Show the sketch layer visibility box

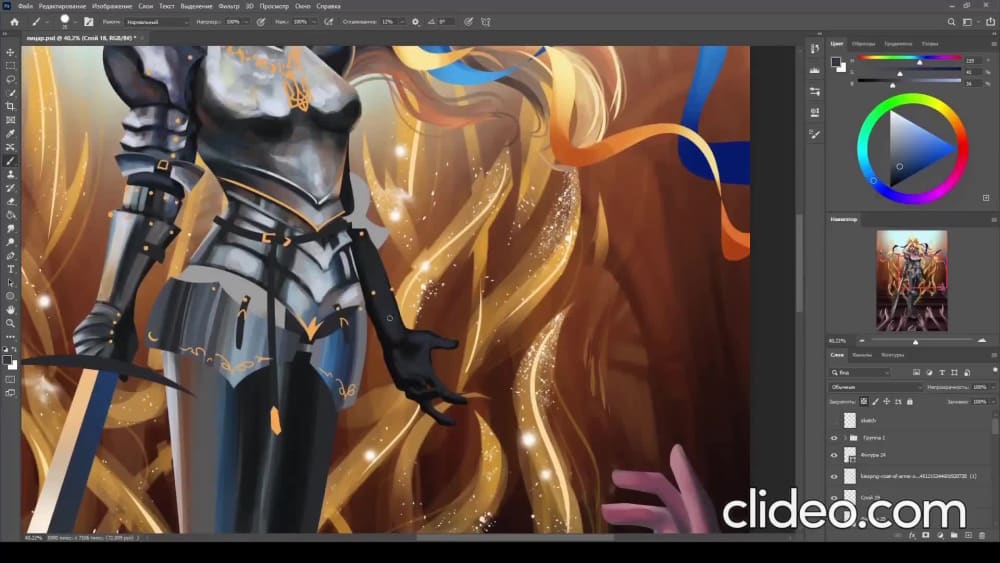(834, 420)
